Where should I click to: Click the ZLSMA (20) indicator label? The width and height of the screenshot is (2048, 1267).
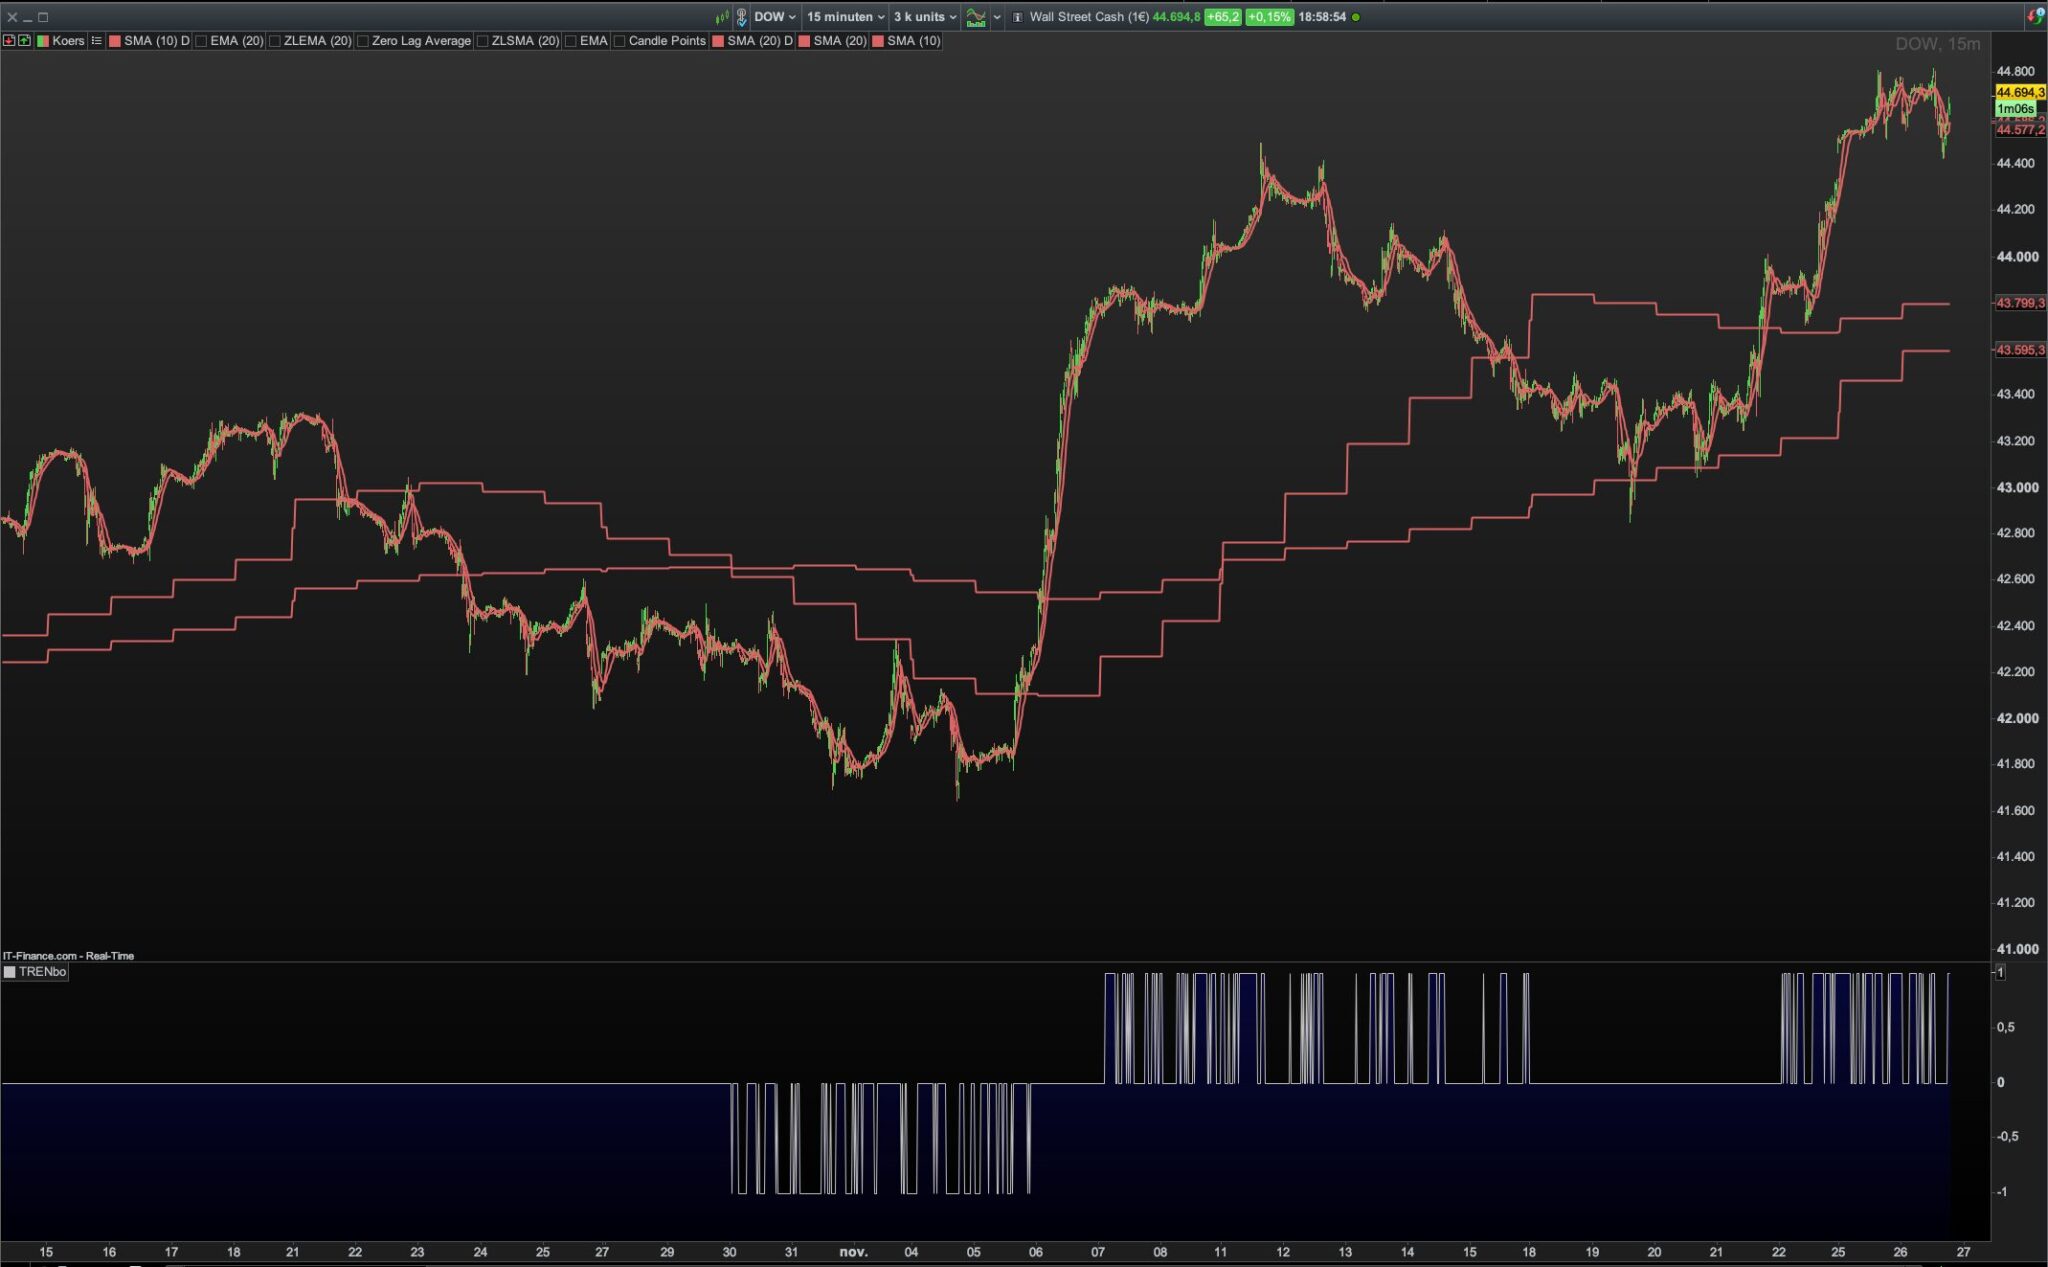525,41
